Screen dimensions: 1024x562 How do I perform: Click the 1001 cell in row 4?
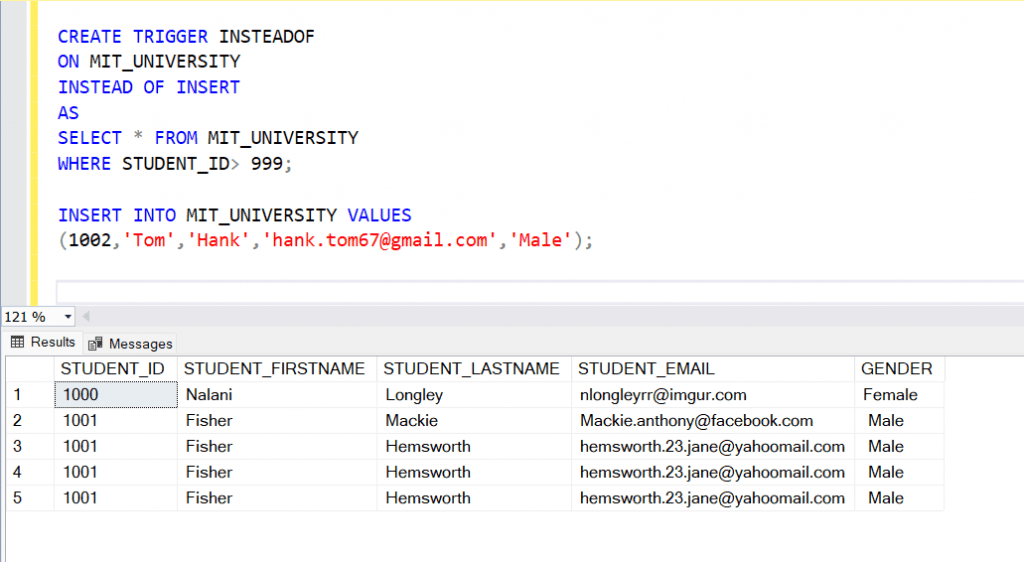pos(116,473)
